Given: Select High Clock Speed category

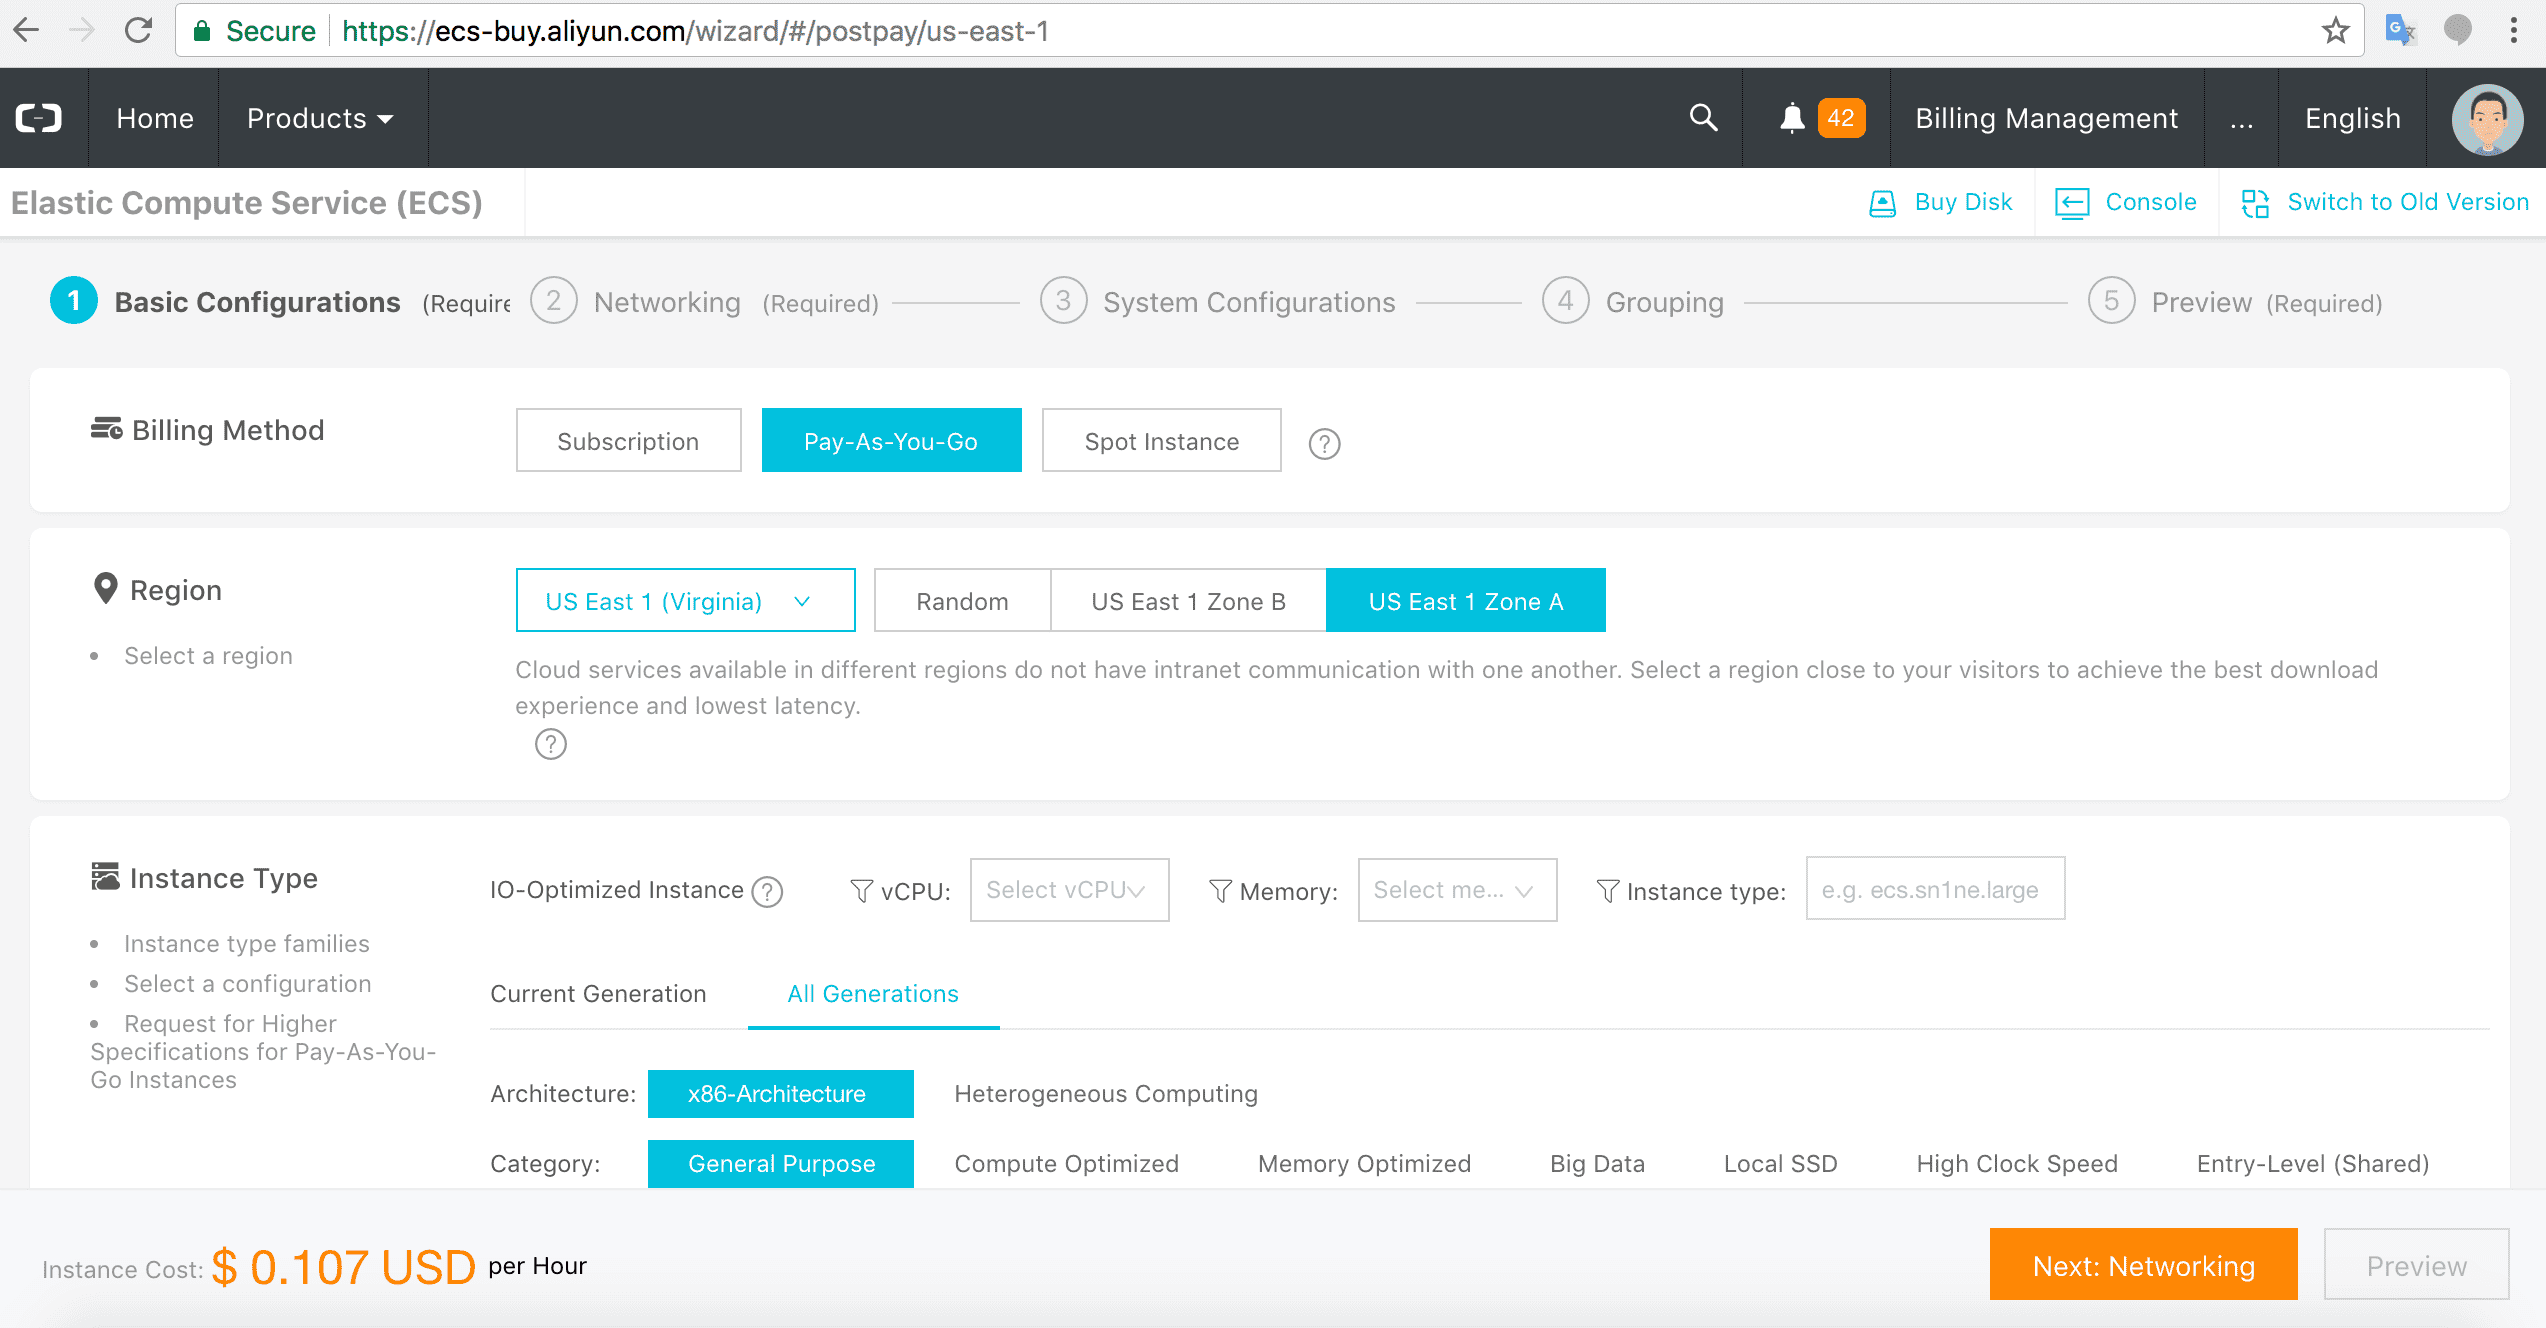Looking at the screenshot, I should point(2017,1163).
